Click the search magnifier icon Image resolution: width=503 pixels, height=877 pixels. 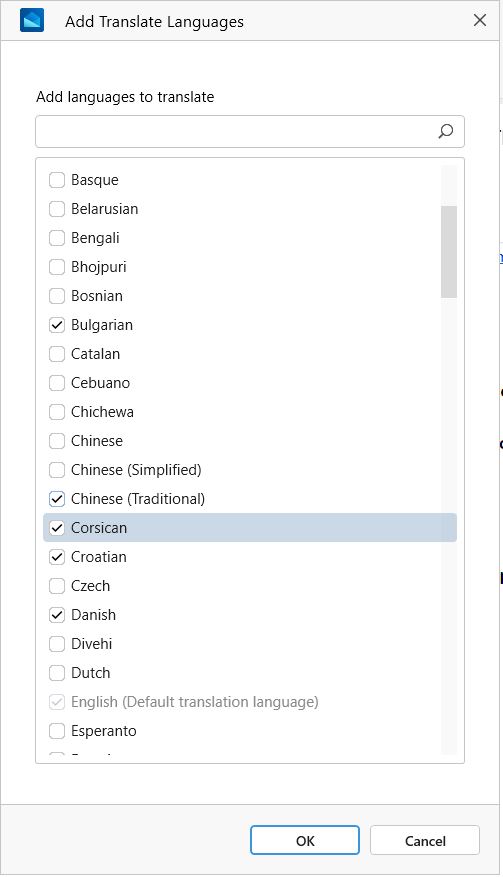445,131
